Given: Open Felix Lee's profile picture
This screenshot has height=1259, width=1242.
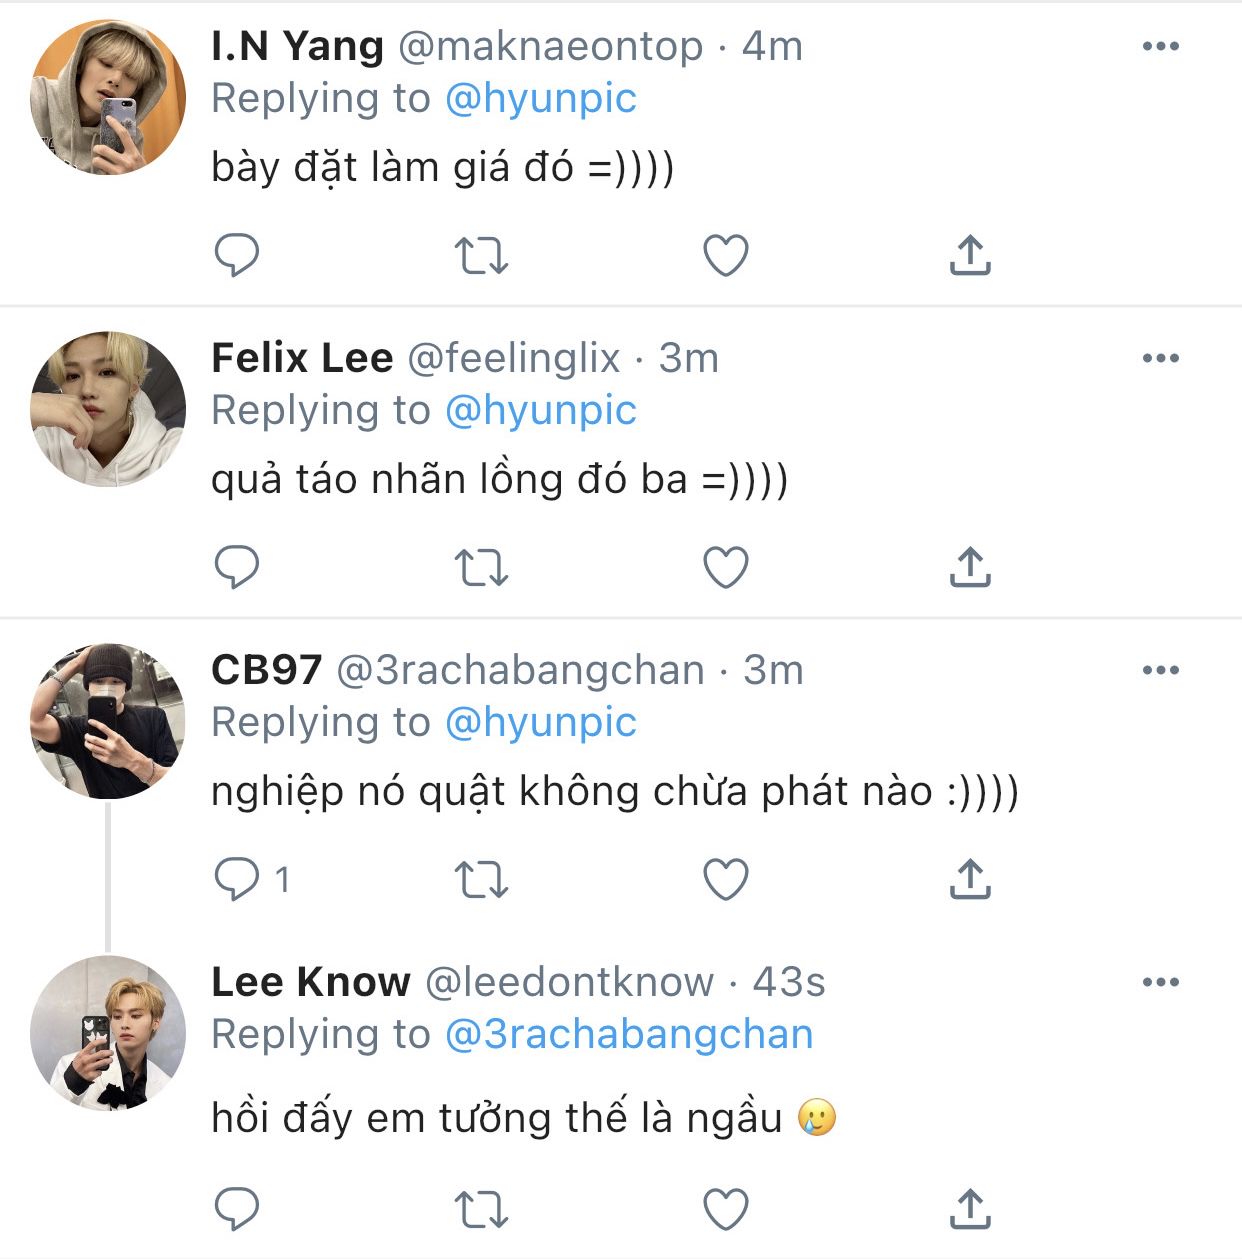Looking at the screenshot, I should (x=108, y=409).
